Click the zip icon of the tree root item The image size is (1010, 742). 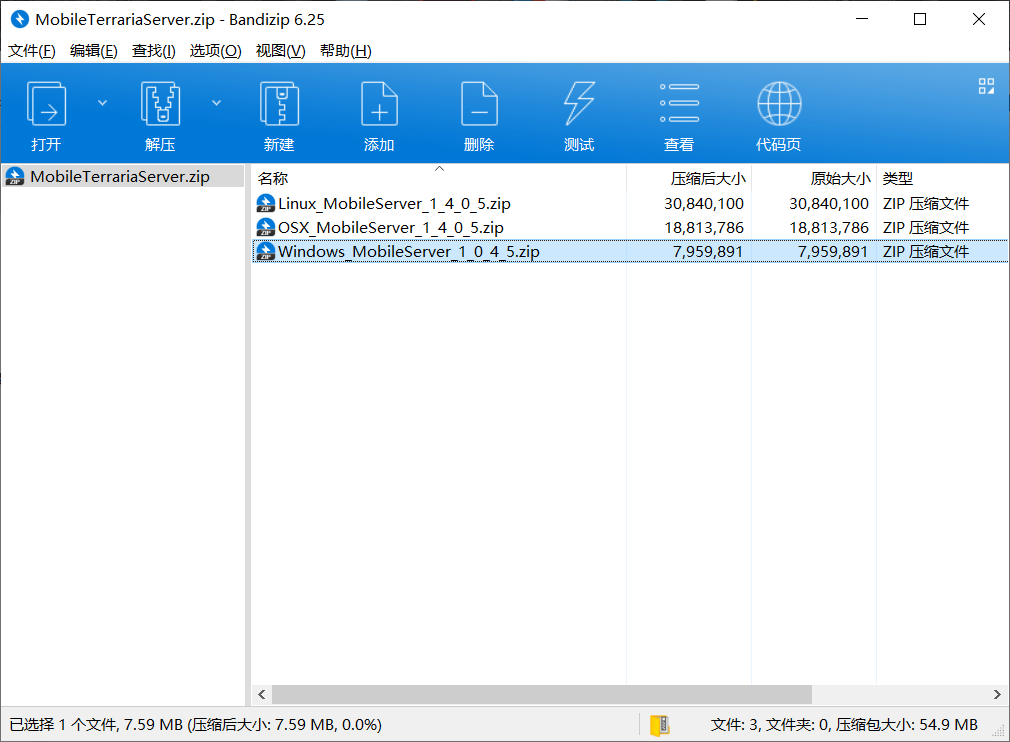[15, 176]
